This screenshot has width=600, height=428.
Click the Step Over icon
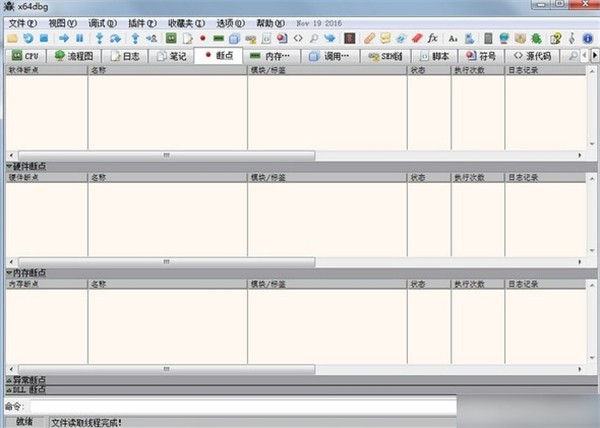(x=115, y=38)
